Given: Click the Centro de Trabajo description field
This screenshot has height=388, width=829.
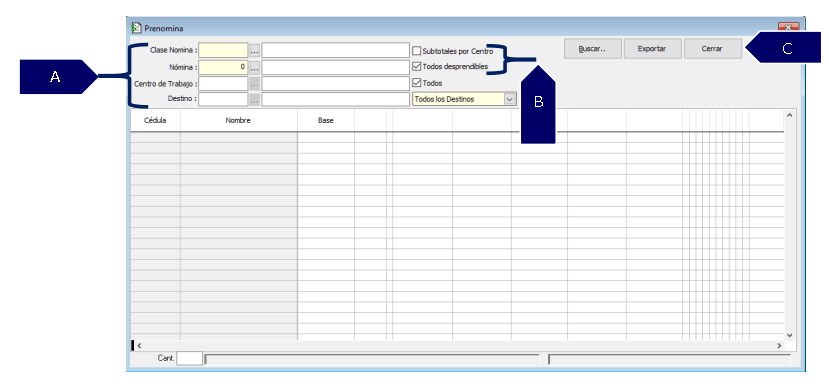Looking at the screenshot, I should [x=335, y=84].
